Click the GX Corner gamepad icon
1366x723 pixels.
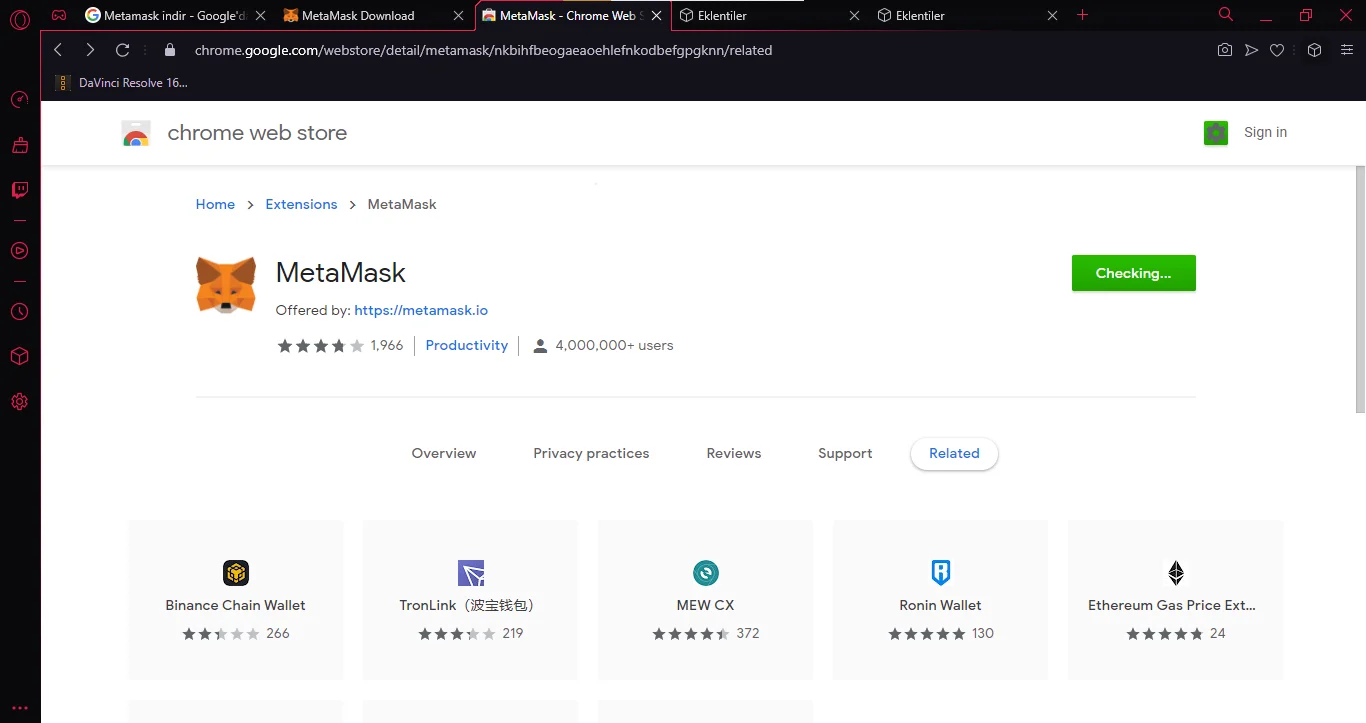60,15
